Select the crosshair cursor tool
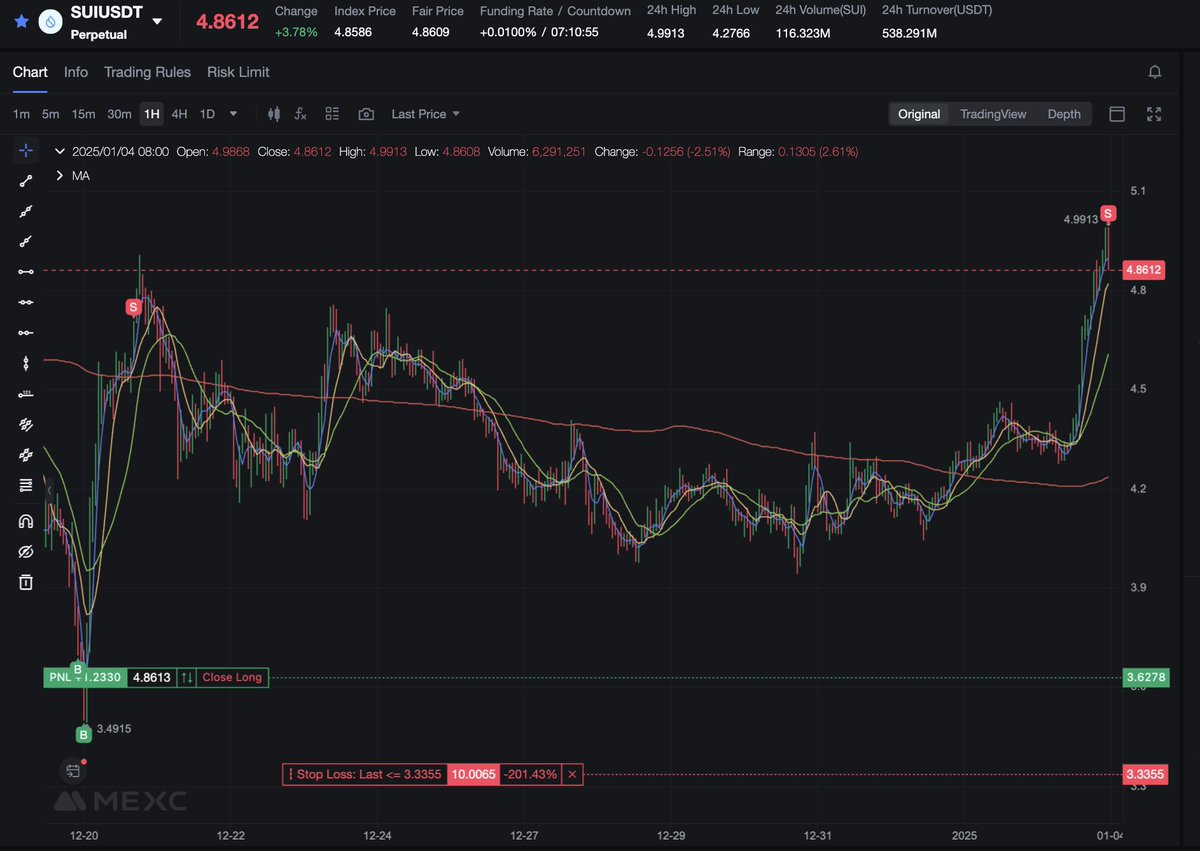The image size is (1200, 851). 26,150
